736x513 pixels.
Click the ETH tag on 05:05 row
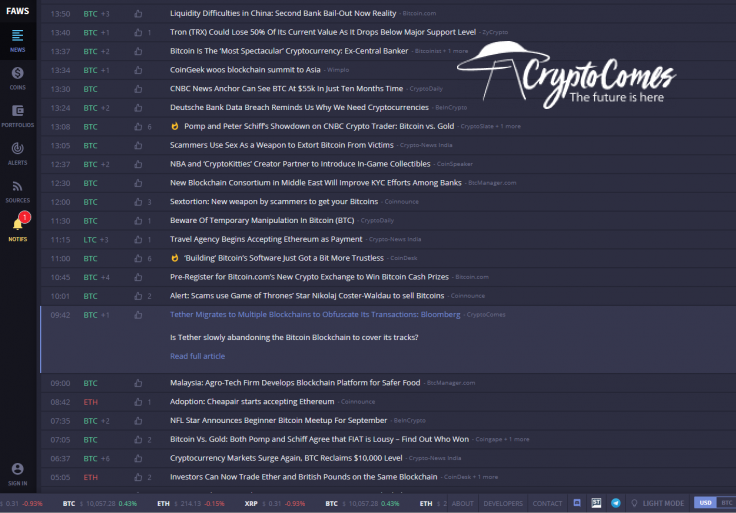pyautogui.click(x=91, y=477)
